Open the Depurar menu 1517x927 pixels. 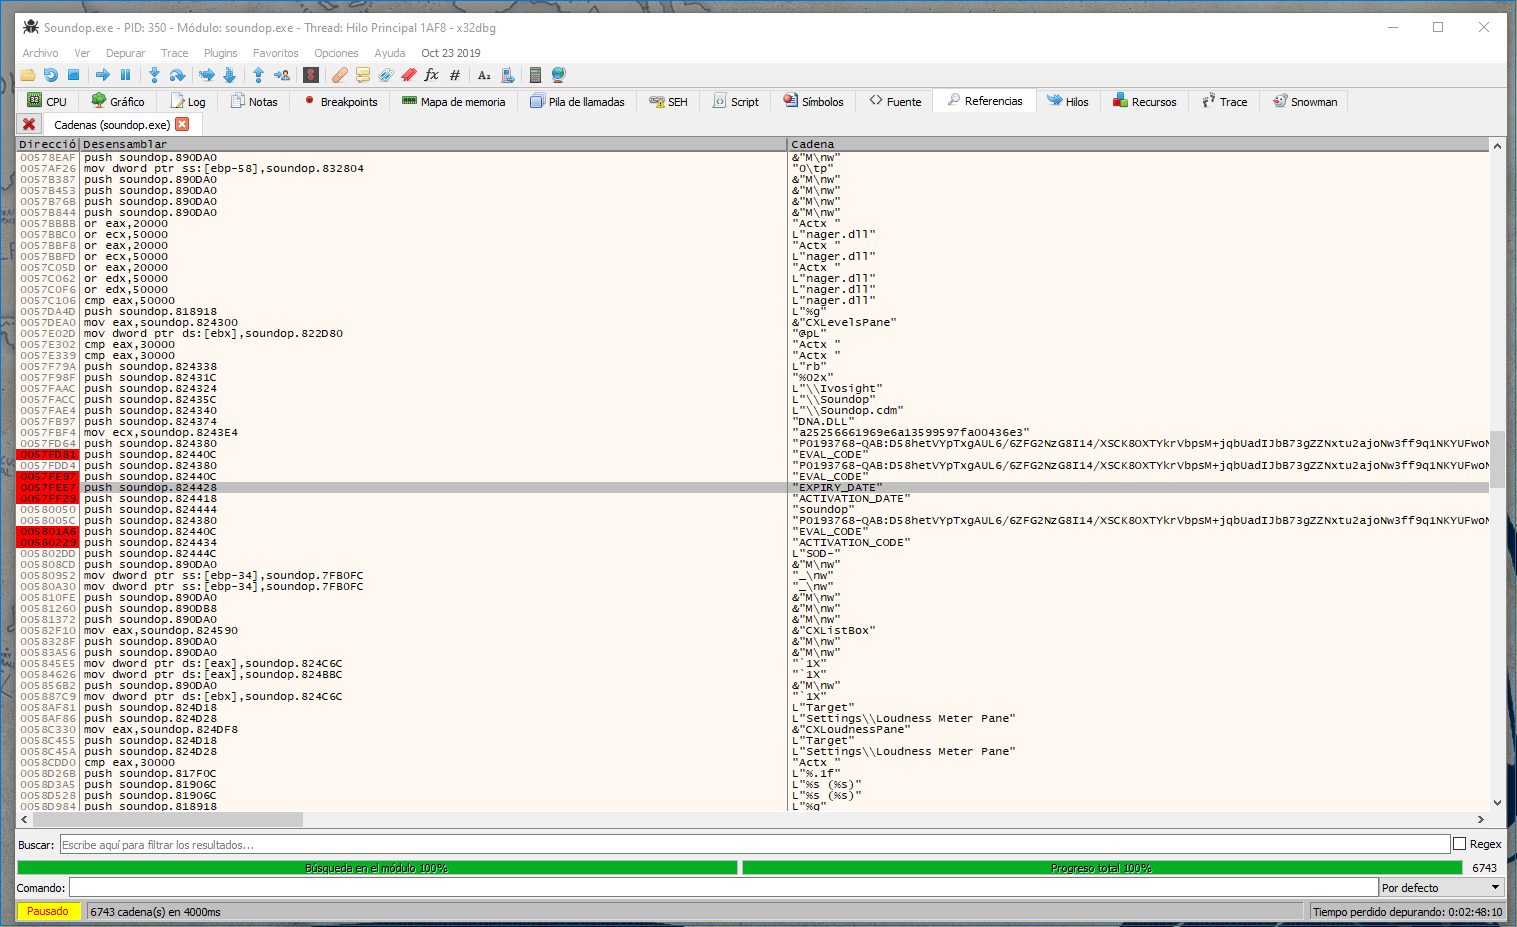(x=125, y=53)
